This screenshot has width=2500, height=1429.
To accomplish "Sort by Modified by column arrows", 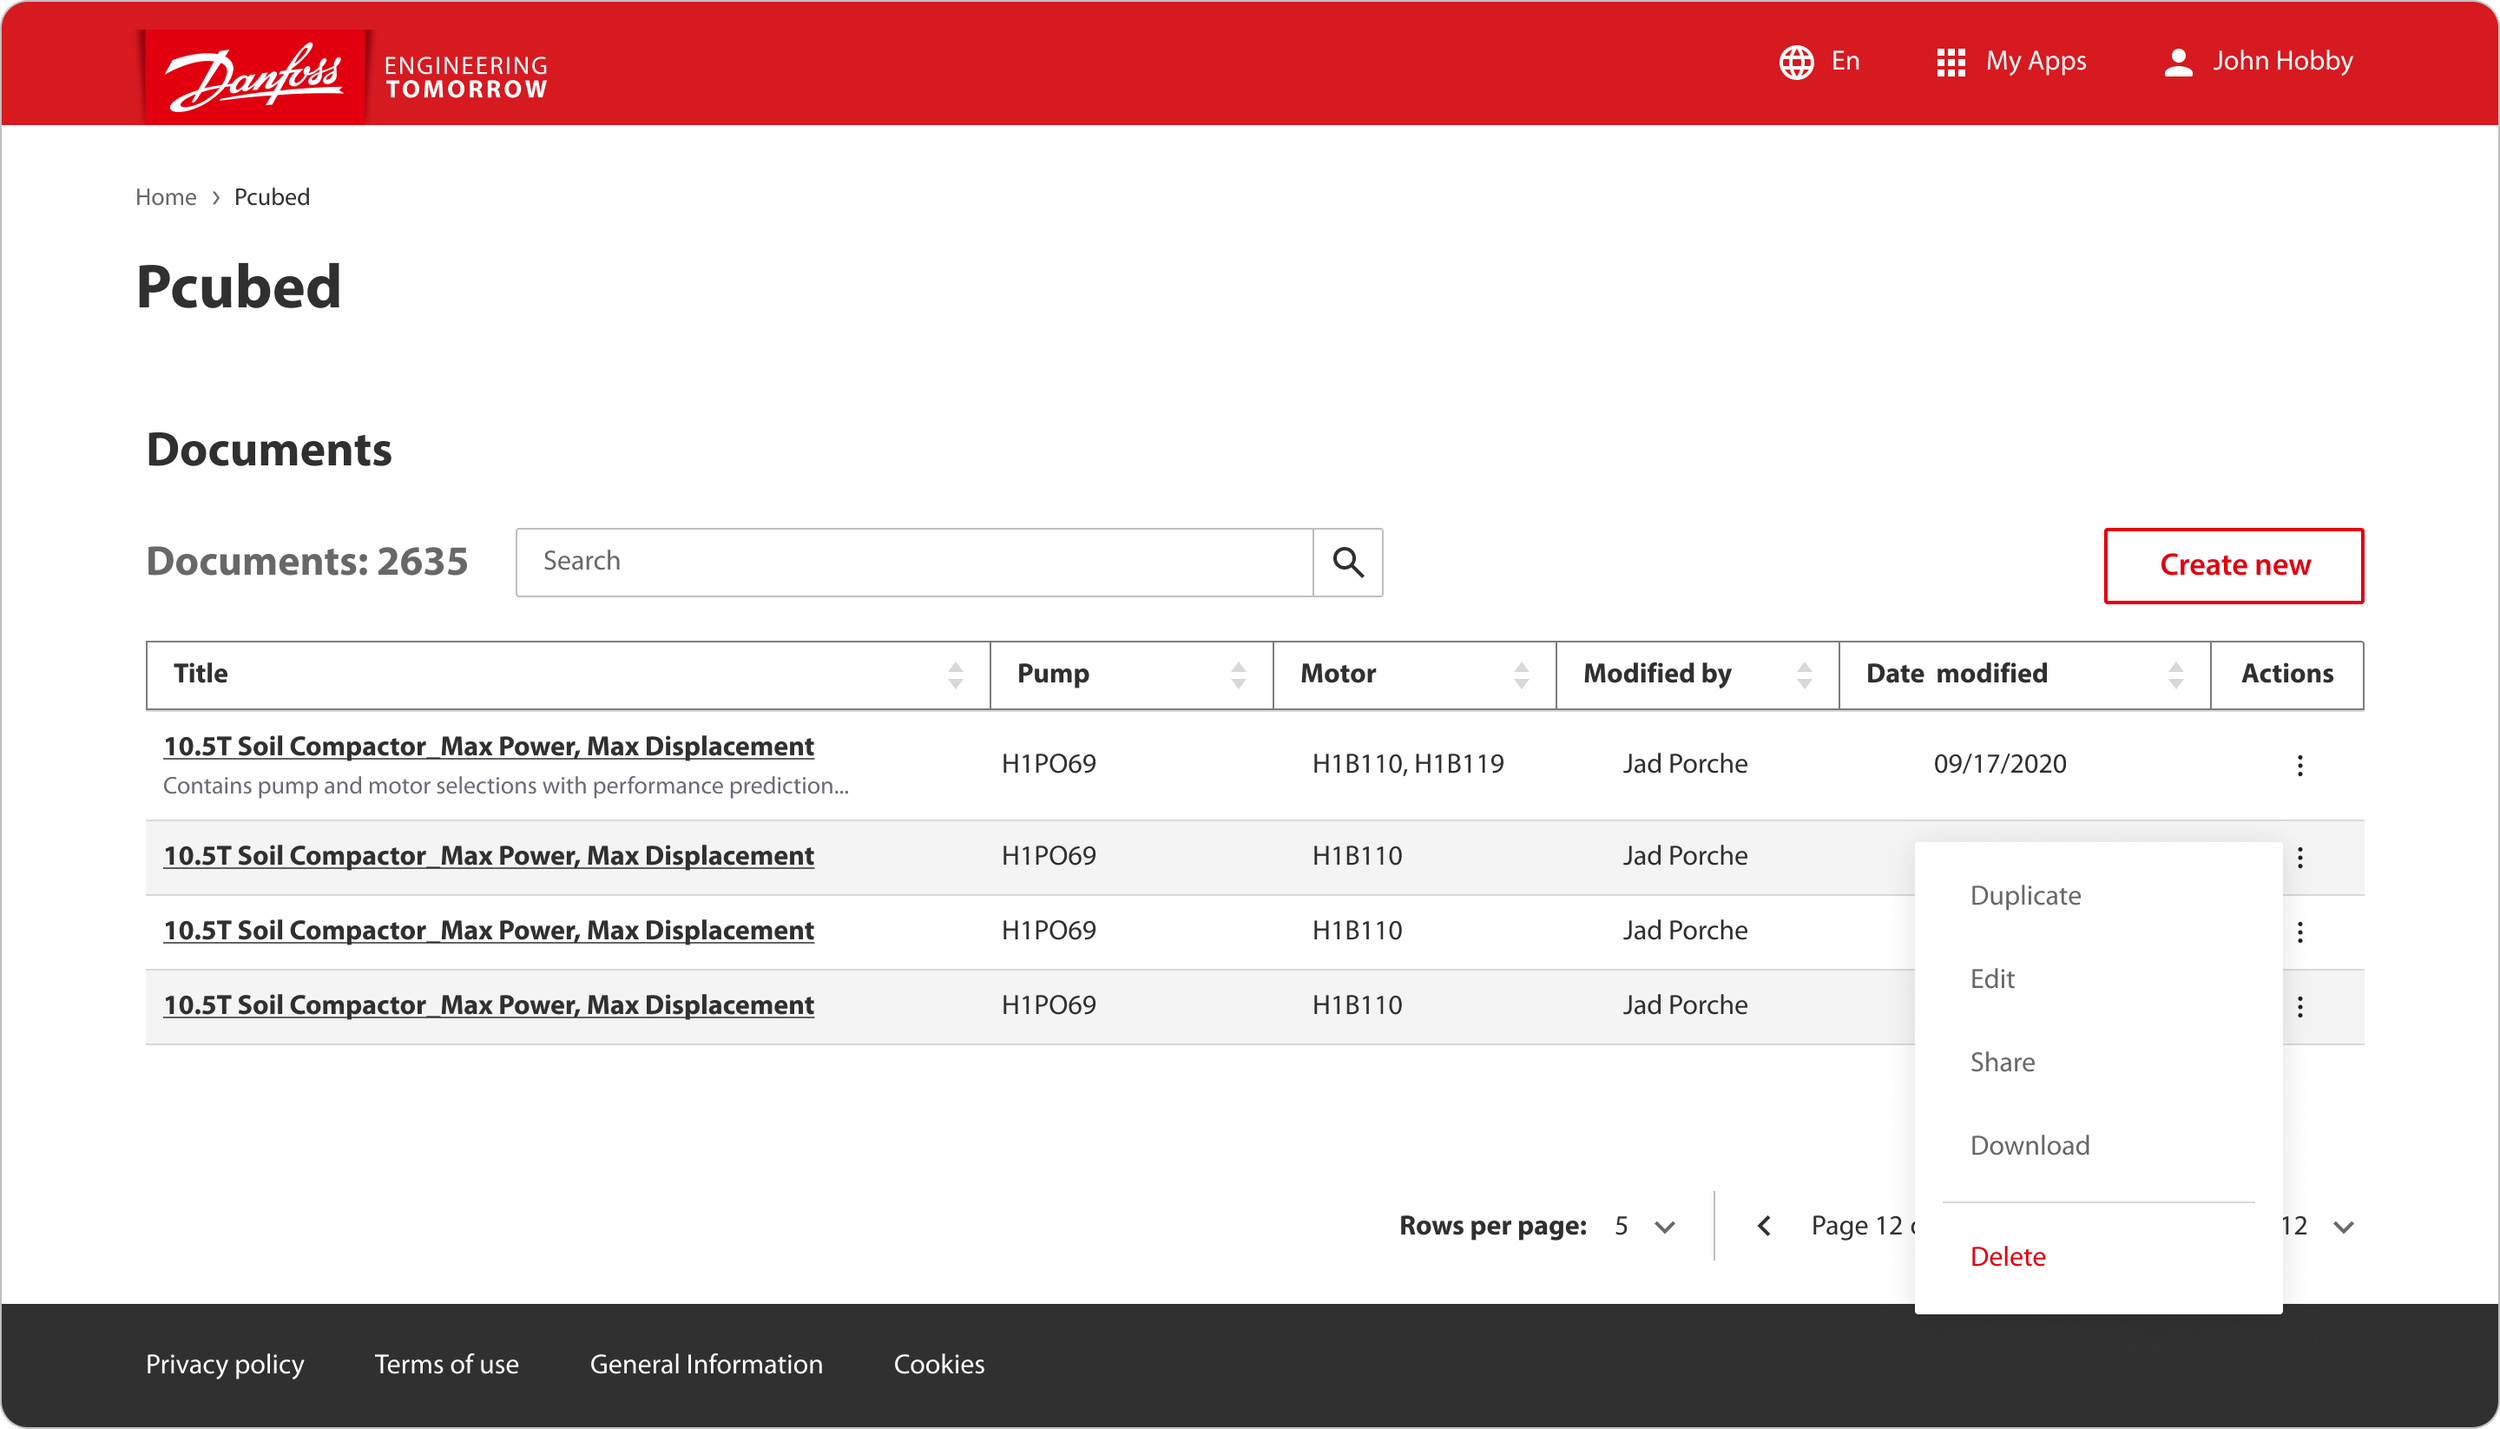I will click(1804, 675).
